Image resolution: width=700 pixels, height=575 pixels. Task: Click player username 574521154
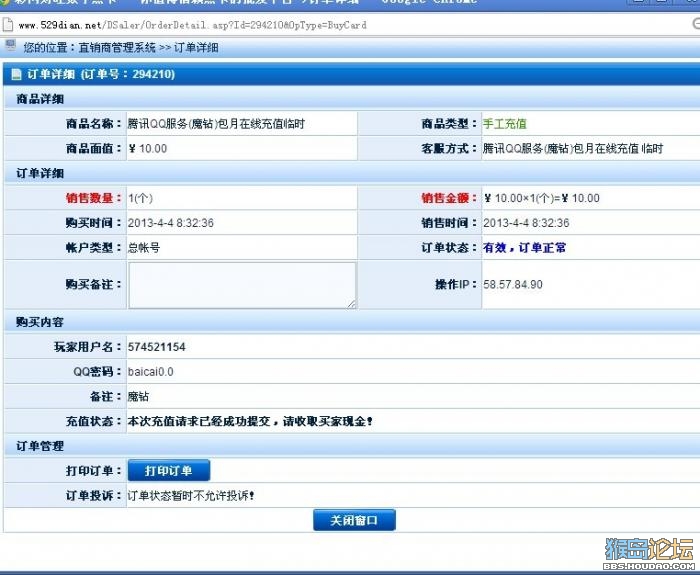tap(157, 347)
